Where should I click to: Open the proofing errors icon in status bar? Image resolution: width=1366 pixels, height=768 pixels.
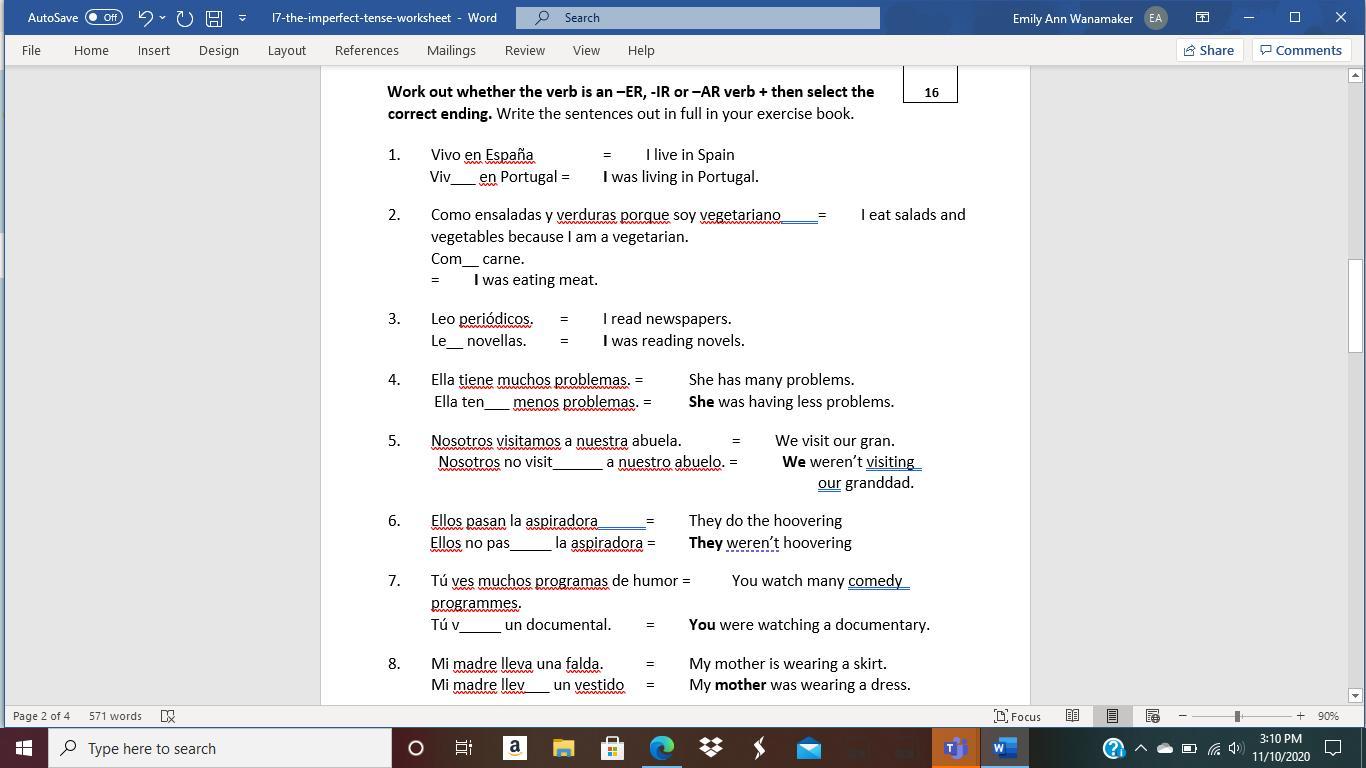(x=168, y=716)
